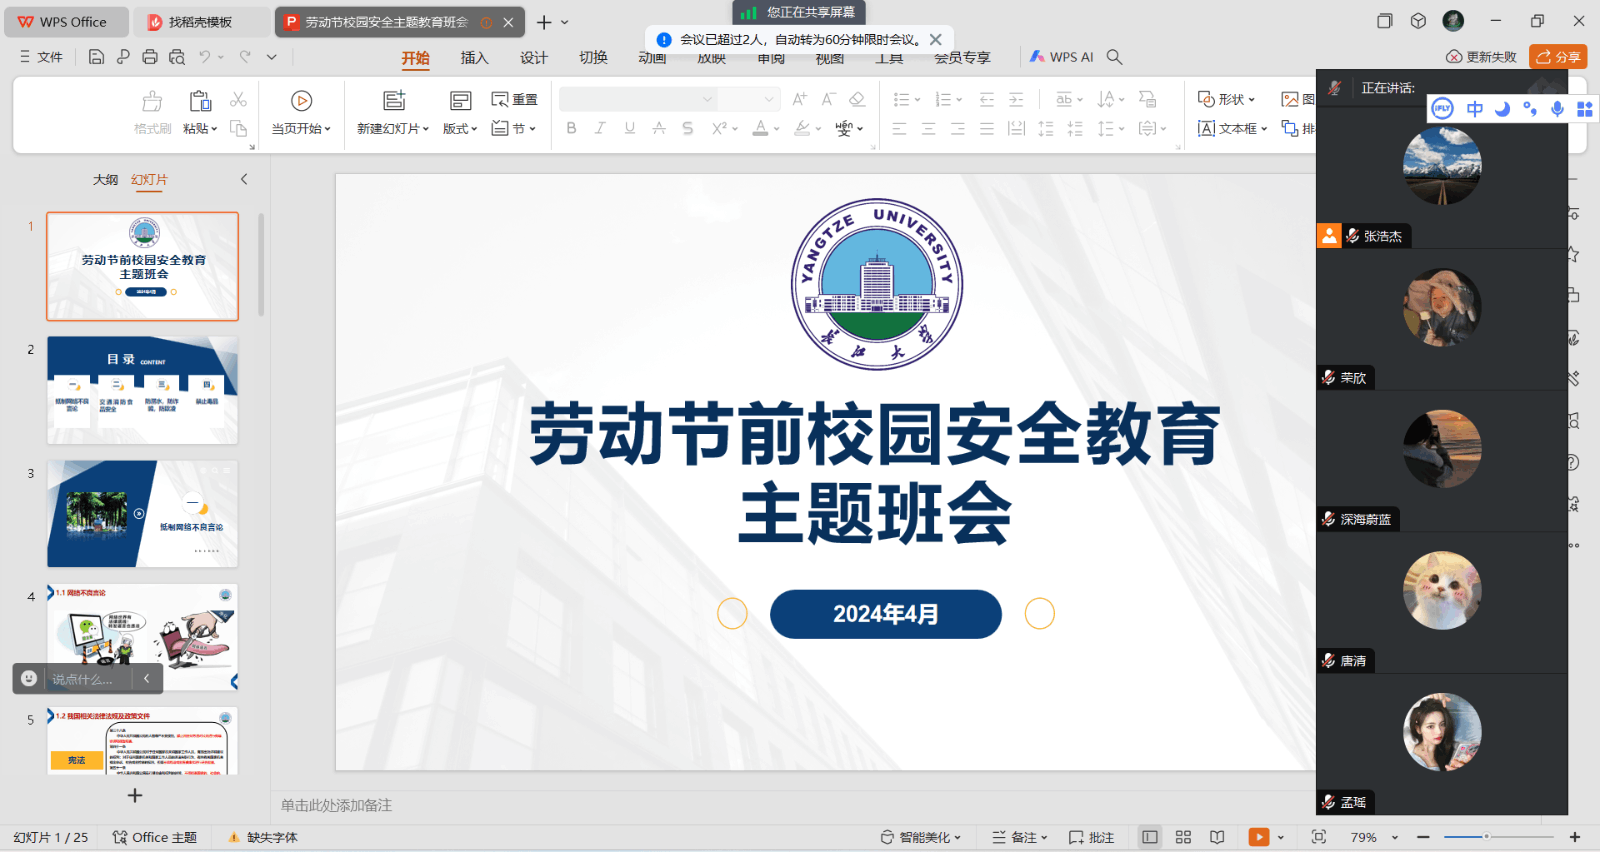Click the fit-slide-to-window icon in status bar
This screenshot has width=1600, height=852.
[x=1318, y=837]
